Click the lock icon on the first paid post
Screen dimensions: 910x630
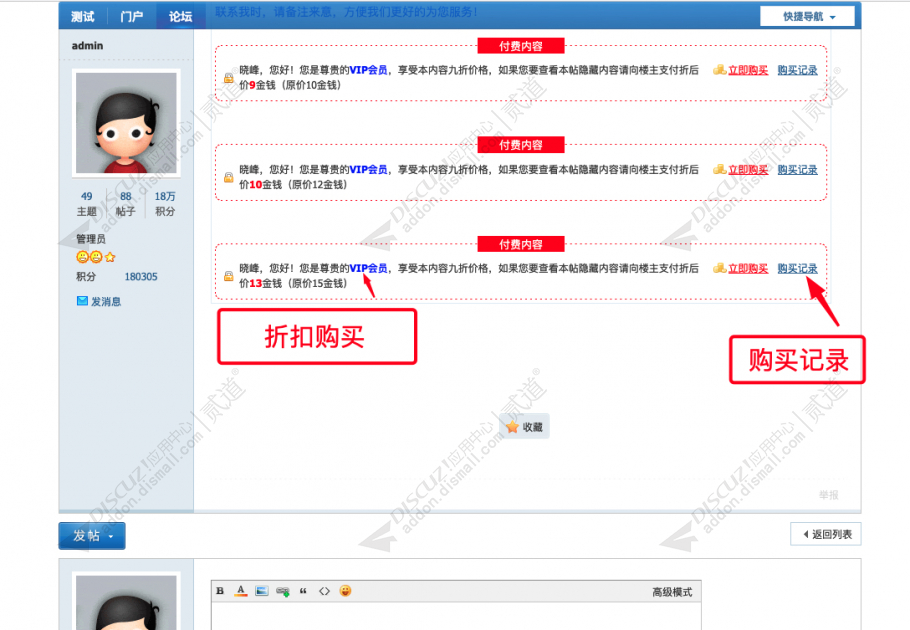(229, 77)
